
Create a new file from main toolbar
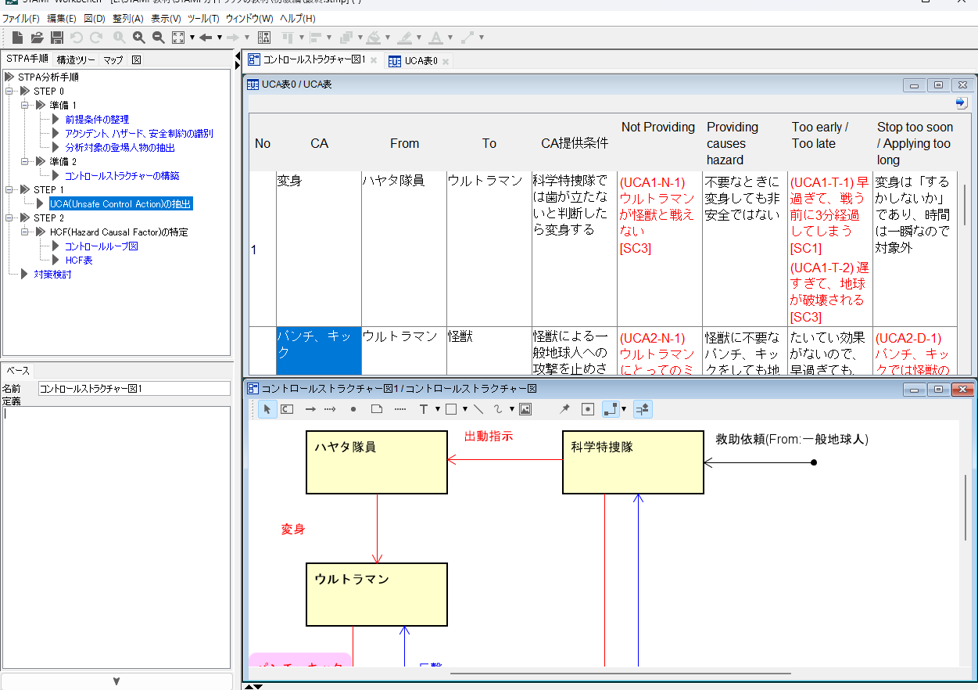(17, 37)
